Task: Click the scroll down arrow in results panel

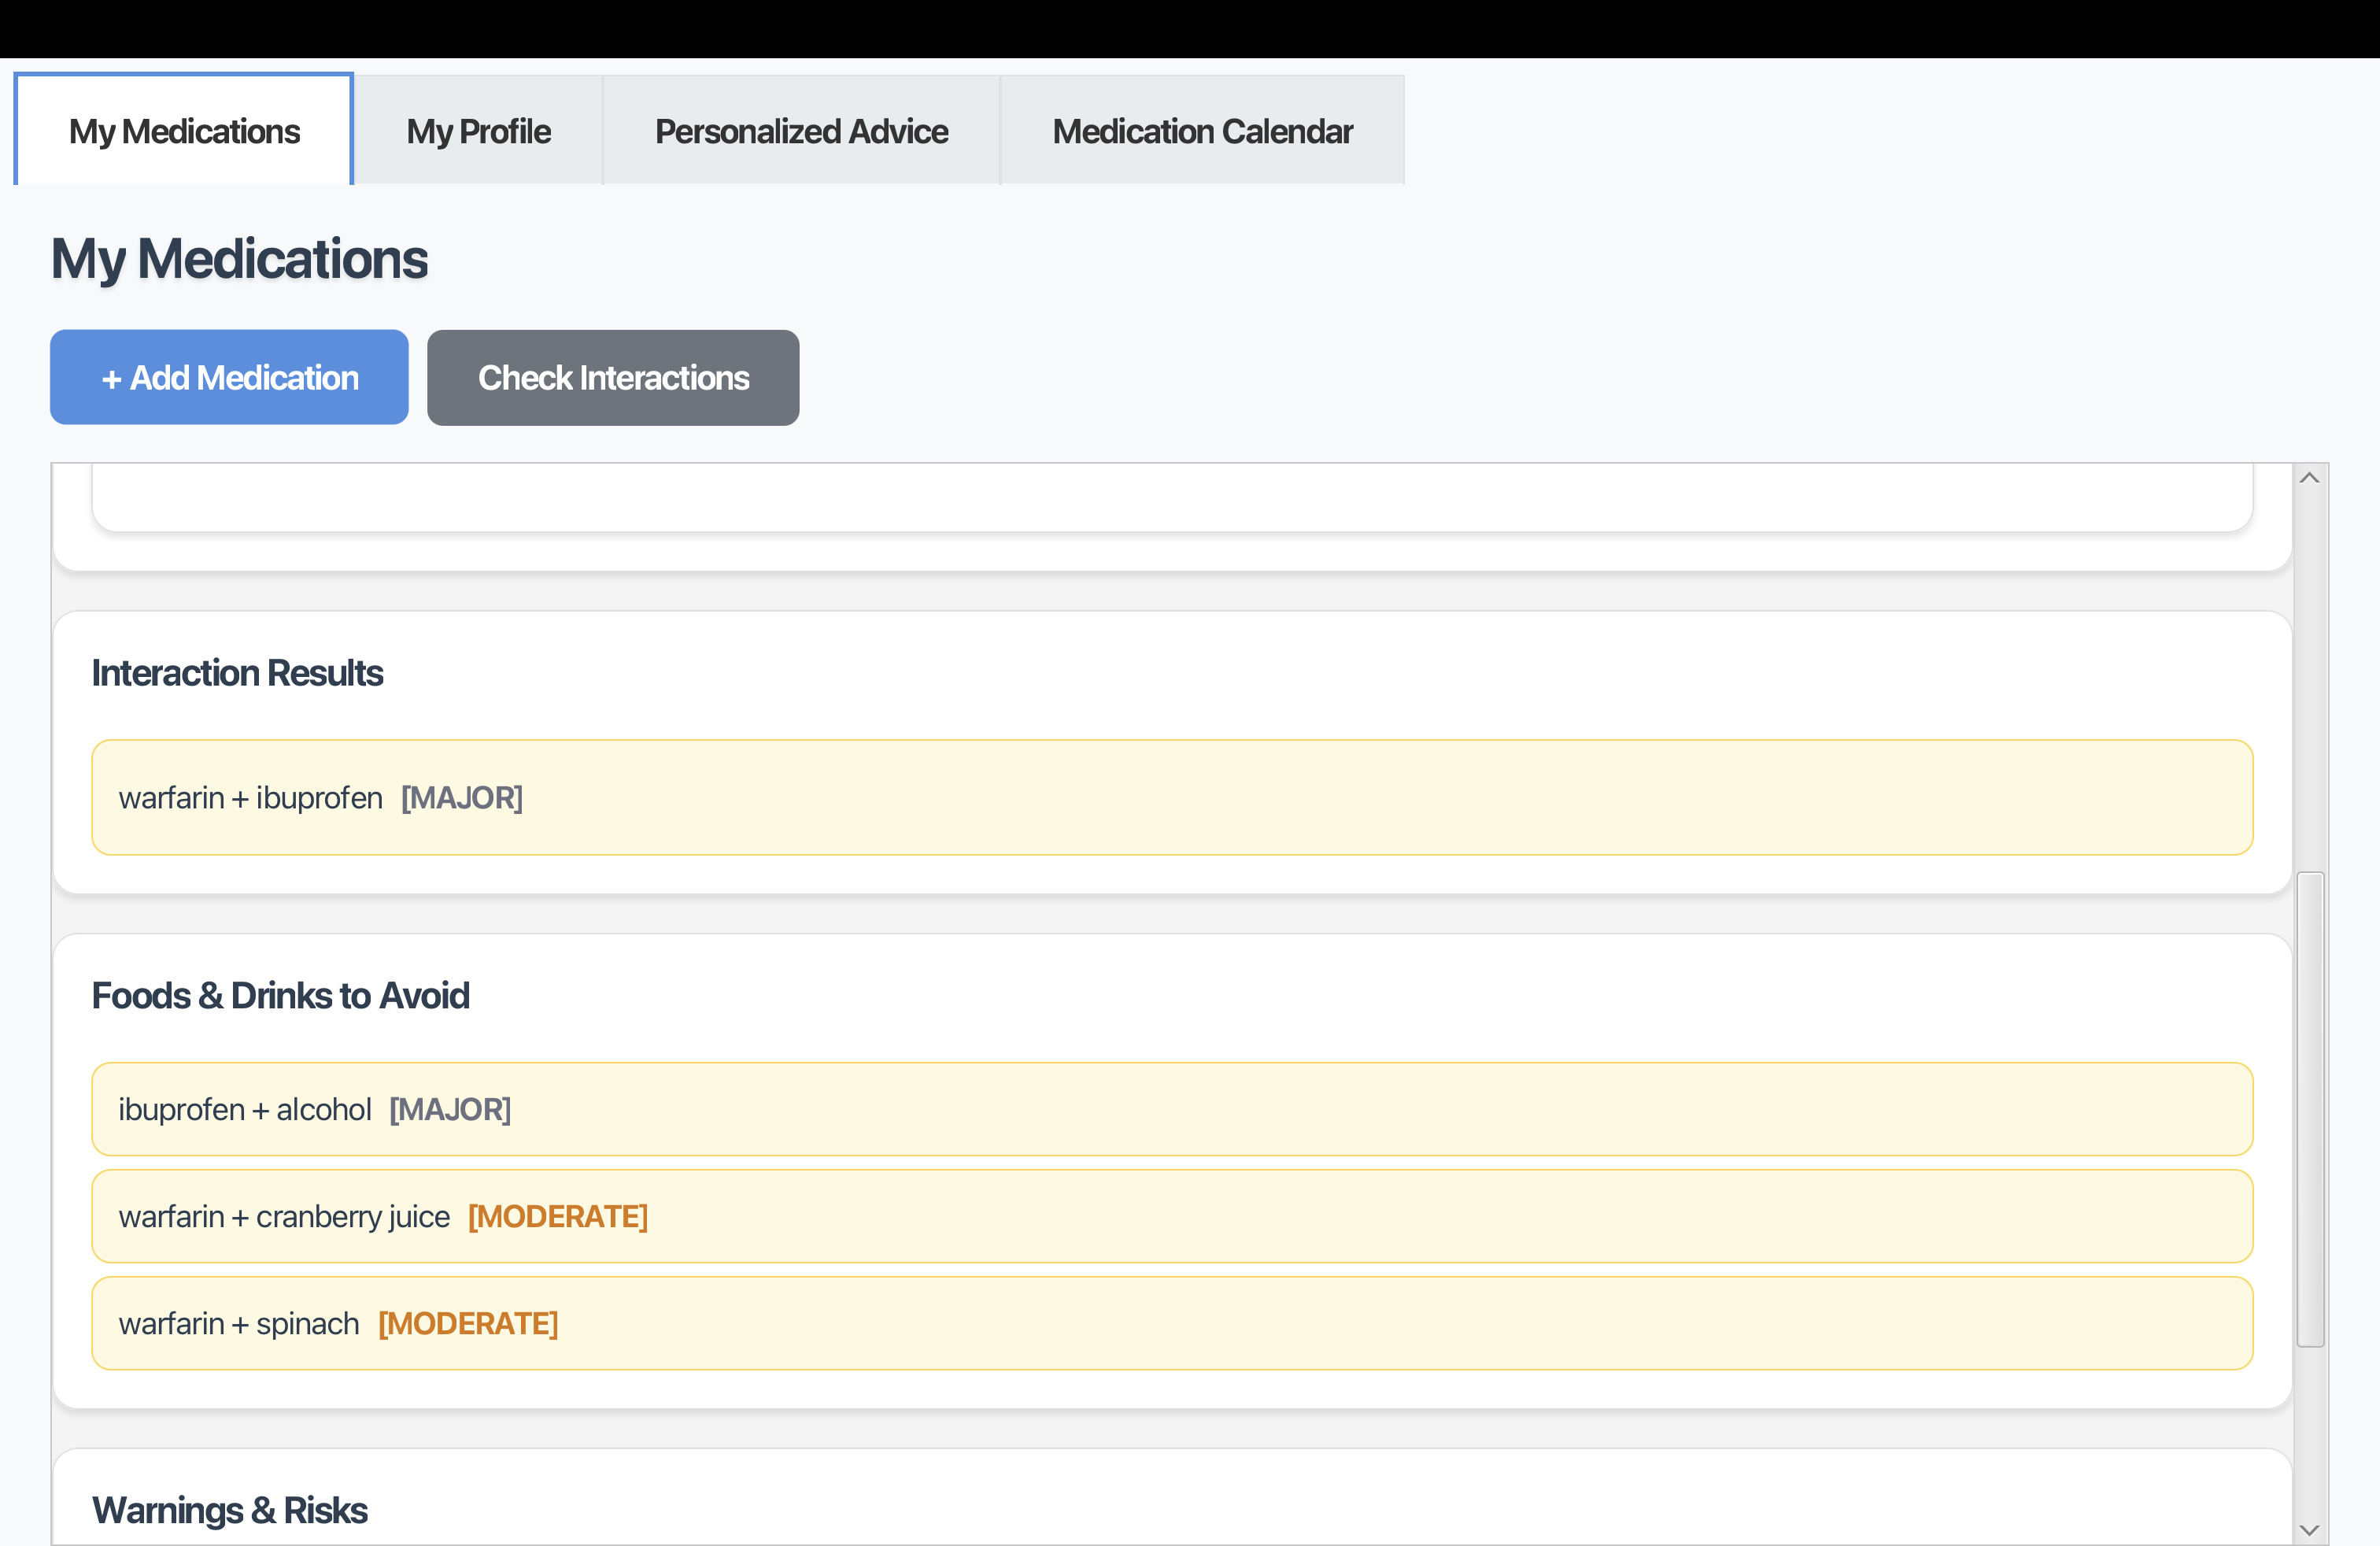Action: [2309, 1529]
